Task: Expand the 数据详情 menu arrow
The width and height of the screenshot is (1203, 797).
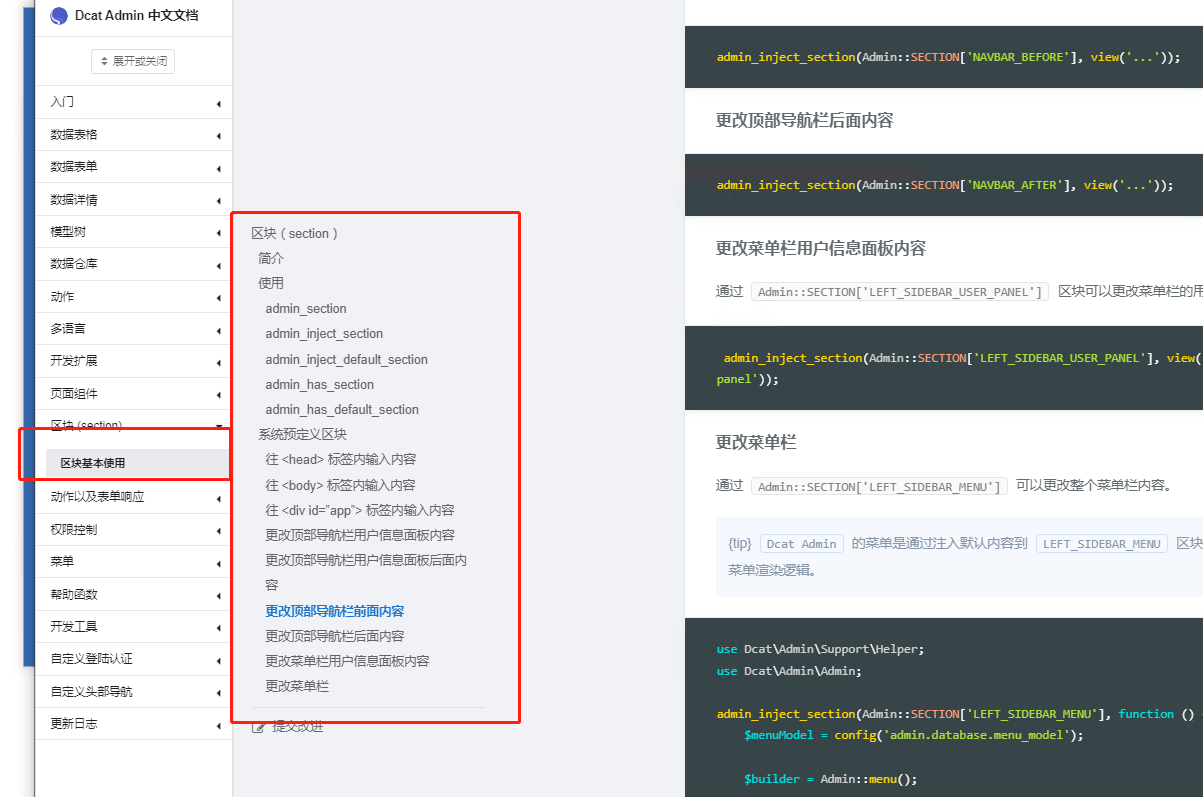Action: click(218, 200)
